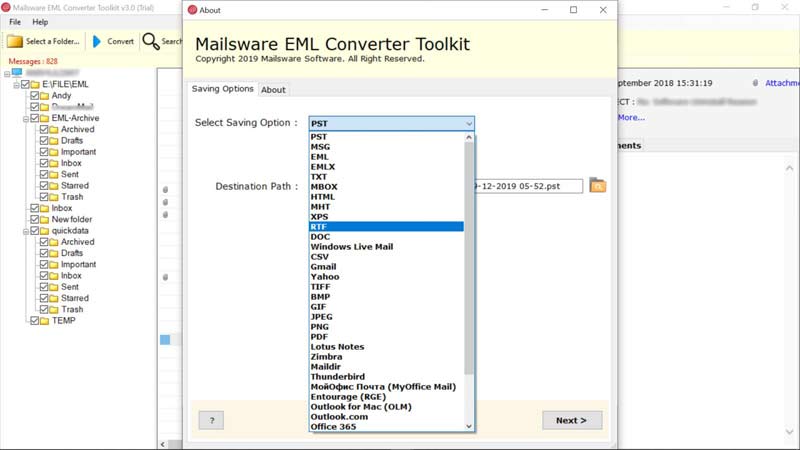Toggle the EML-Archive checkbox

tap(35, 118)
